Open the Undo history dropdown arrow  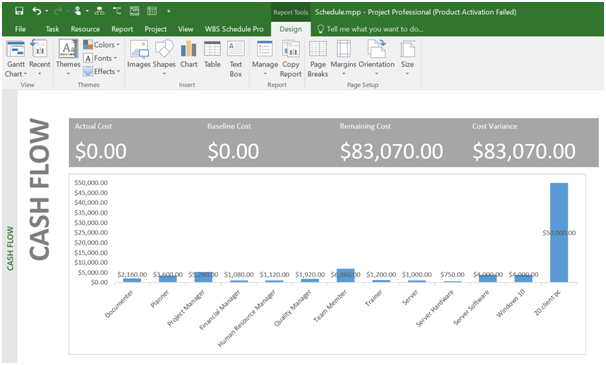[x=47, y=11]
